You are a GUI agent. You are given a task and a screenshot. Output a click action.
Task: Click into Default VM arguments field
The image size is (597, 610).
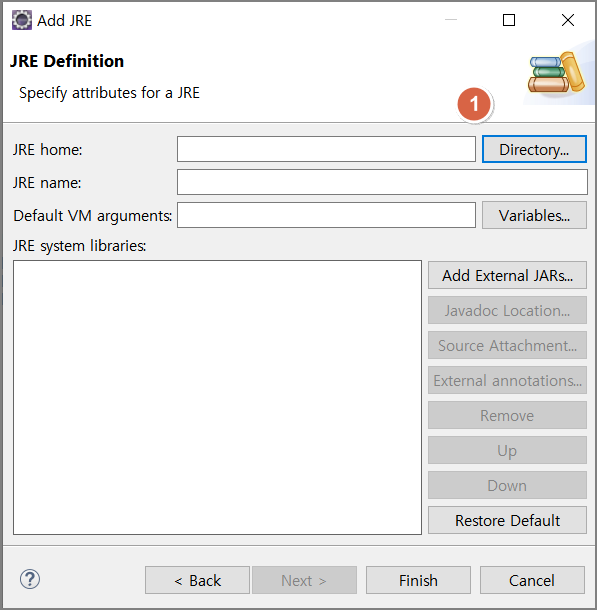[326, 215]
